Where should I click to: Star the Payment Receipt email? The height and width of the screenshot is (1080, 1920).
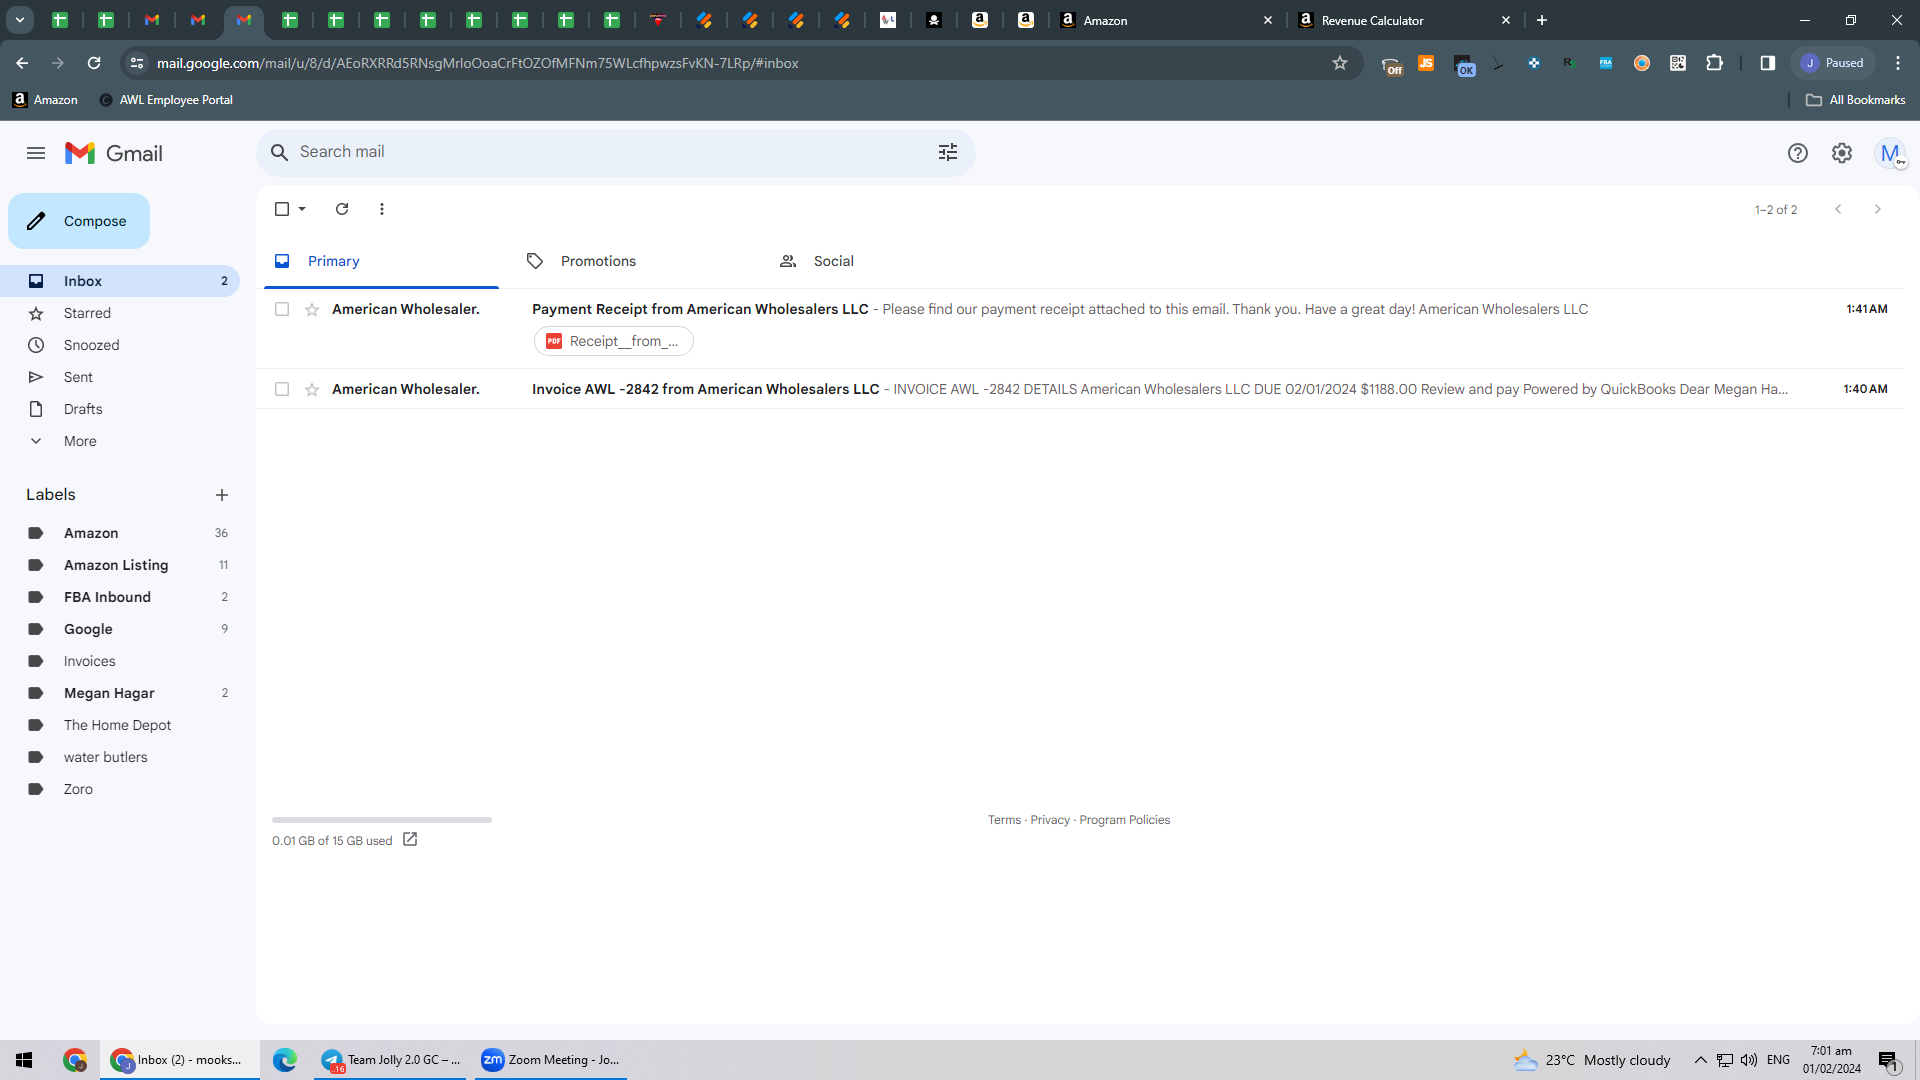tap(312, 309)
